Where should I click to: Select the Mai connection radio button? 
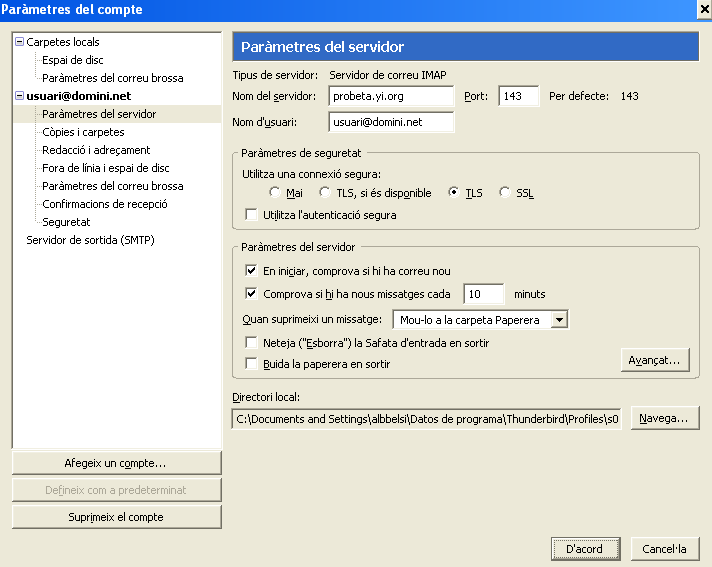274,192
